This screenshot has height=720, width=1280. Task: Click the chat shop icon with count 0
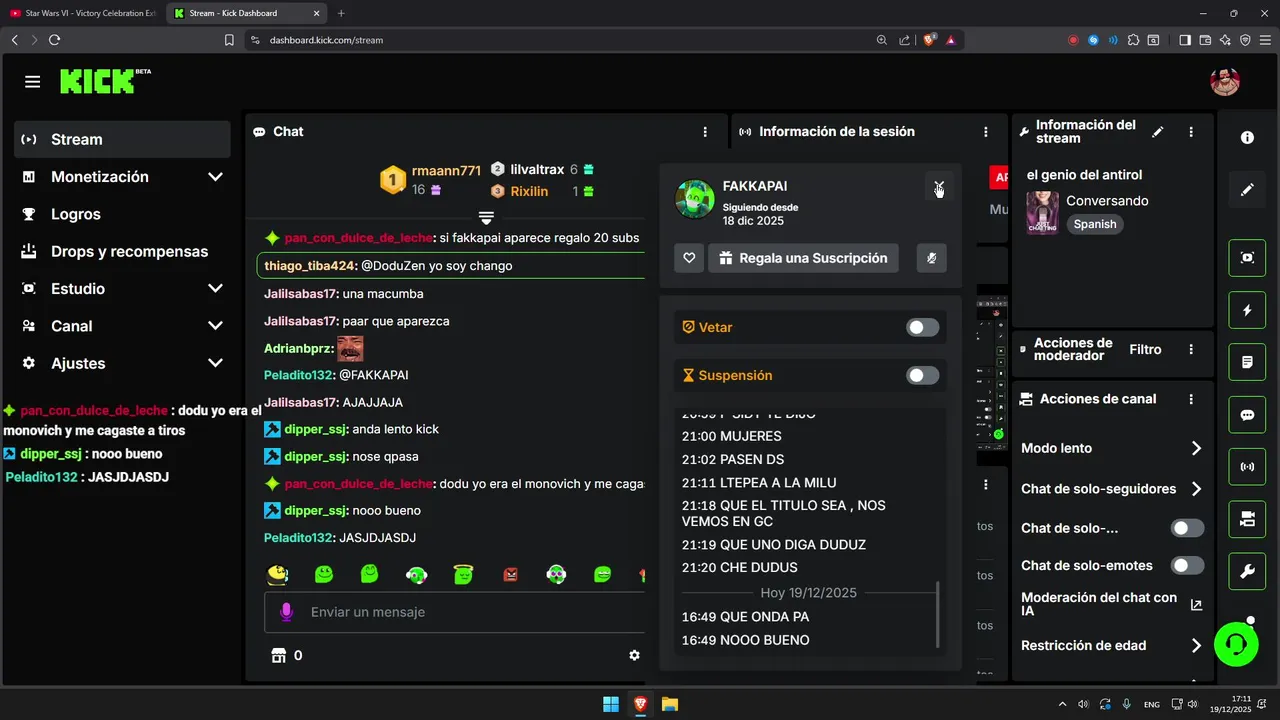(x=287, y=655)
